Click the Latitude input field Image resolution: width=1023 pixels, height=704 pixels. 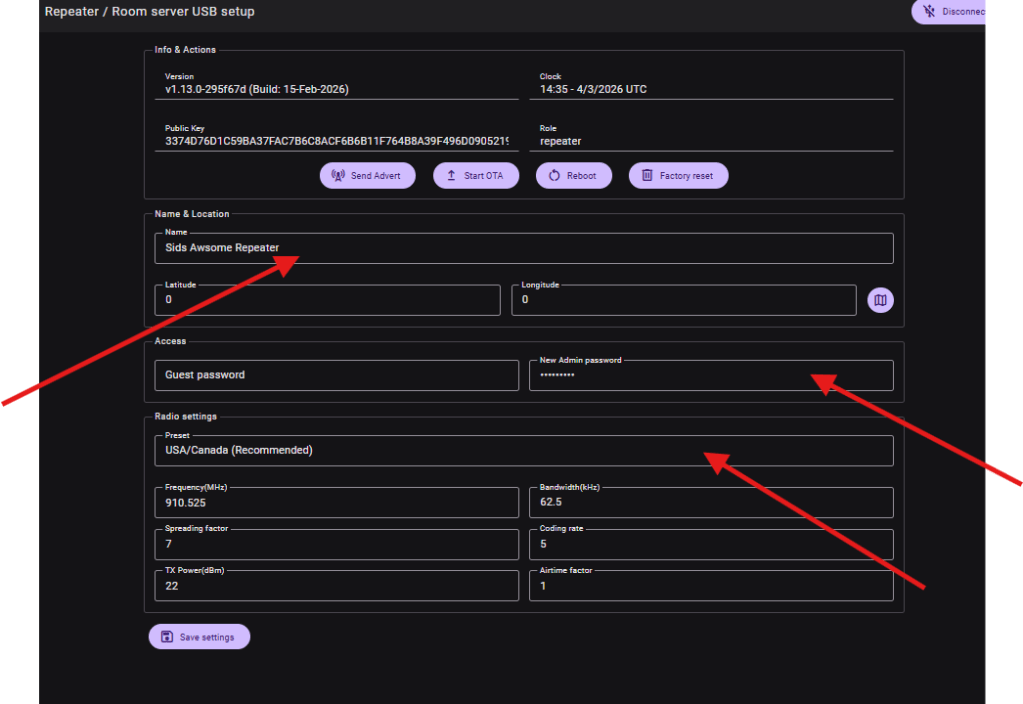pos(327,300)
